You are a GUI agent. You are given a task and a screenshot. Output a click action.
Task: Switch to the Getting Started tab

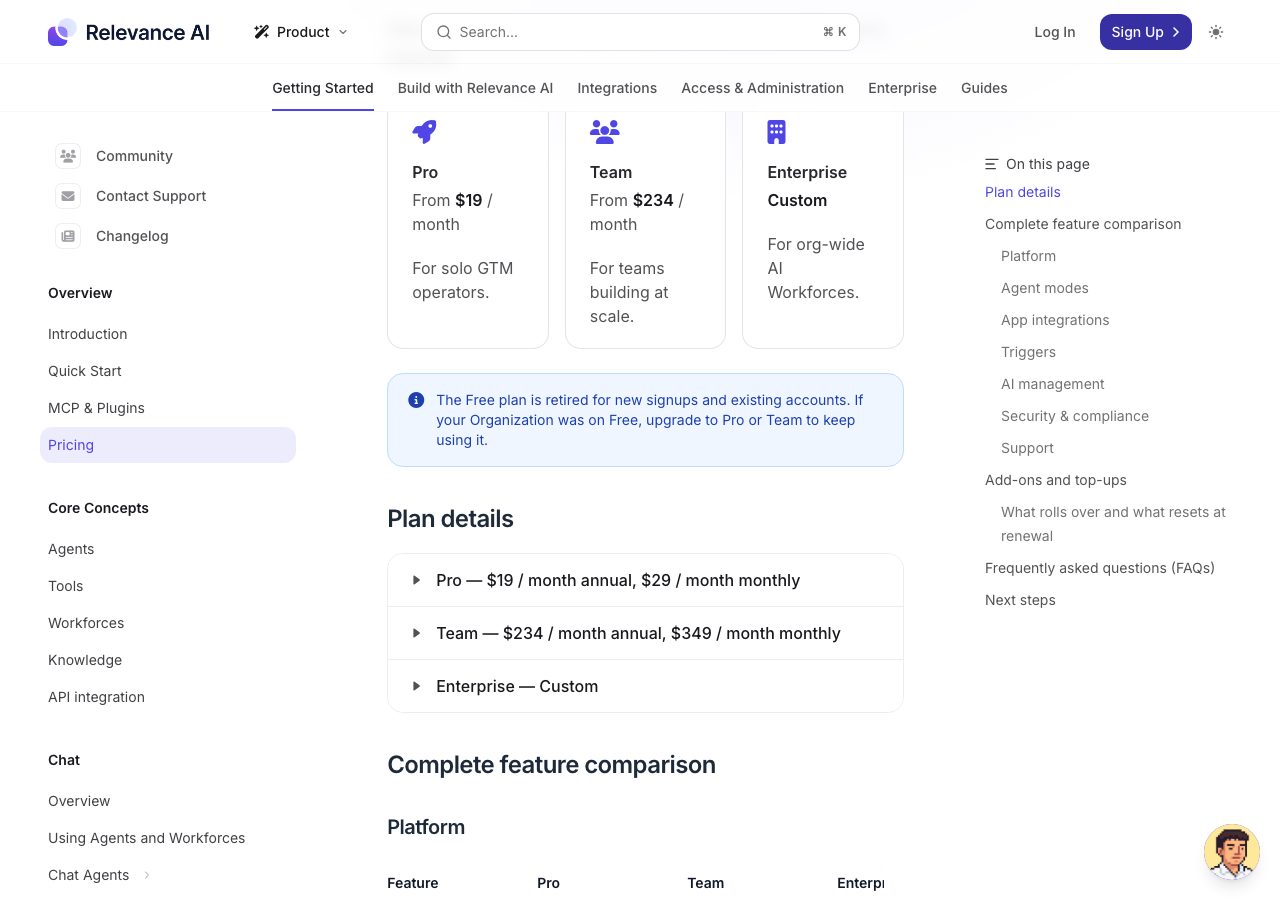tap(323, 88)
